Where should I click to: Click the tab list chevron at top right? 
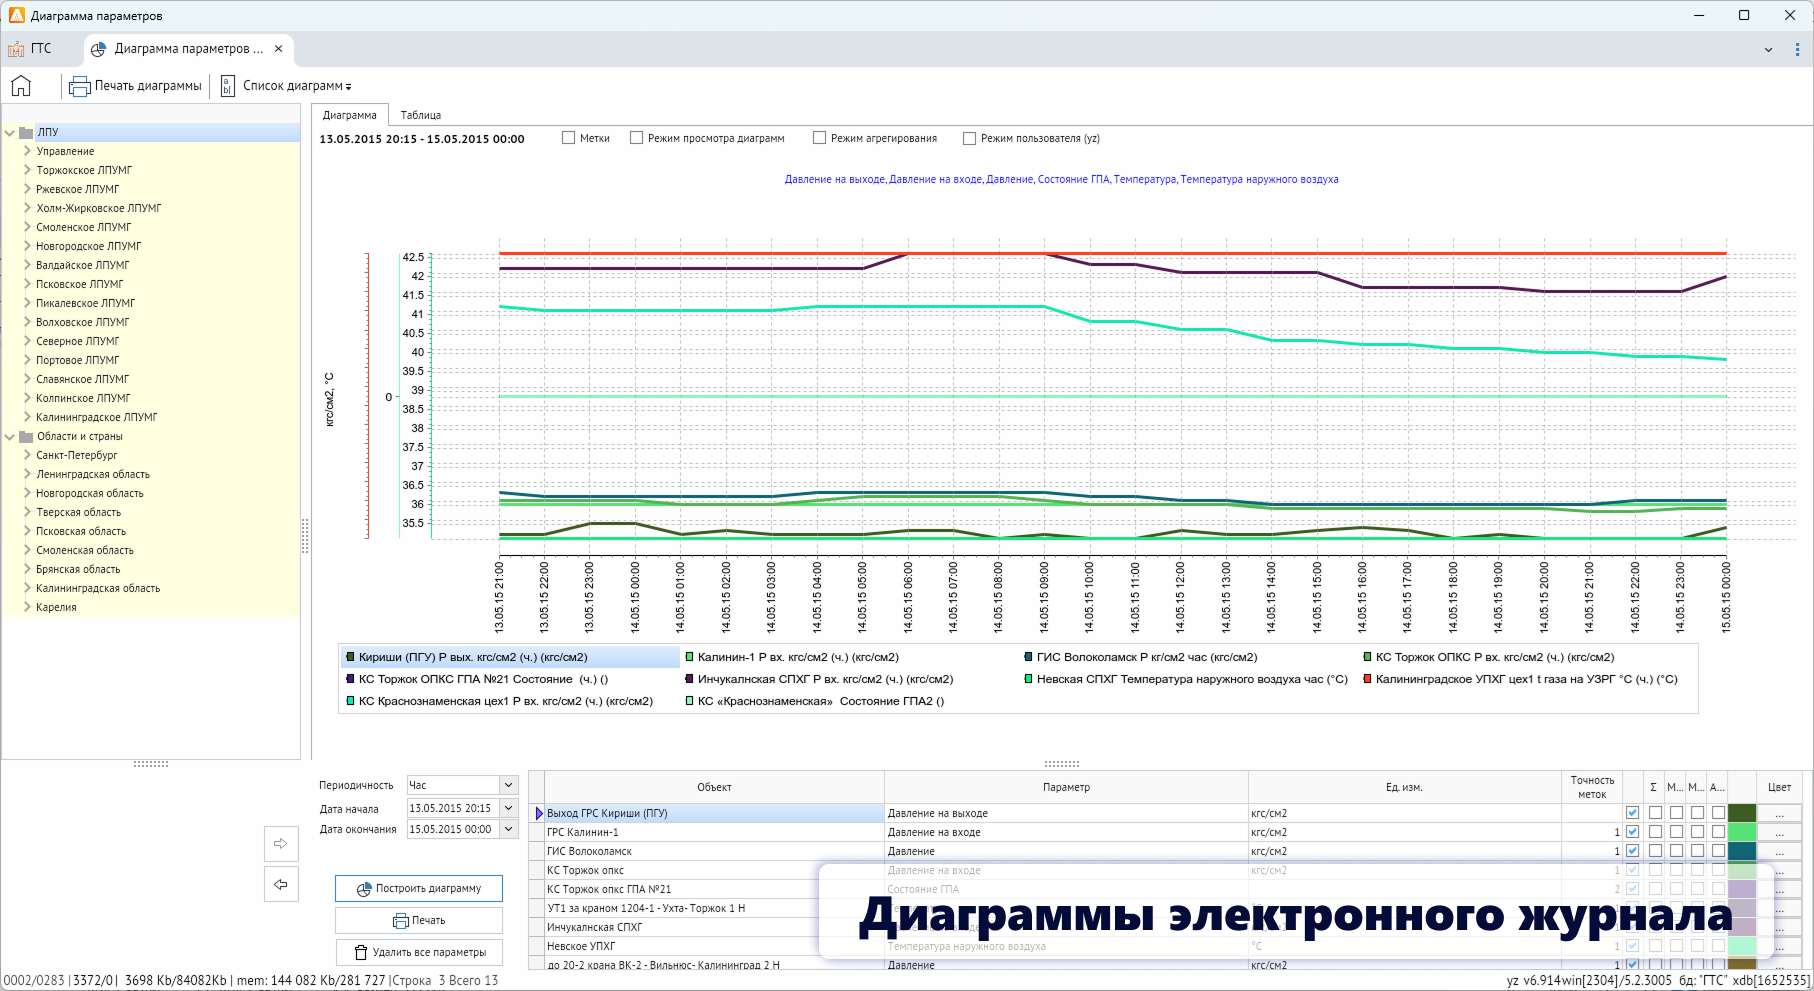(x=1768, y=49)
